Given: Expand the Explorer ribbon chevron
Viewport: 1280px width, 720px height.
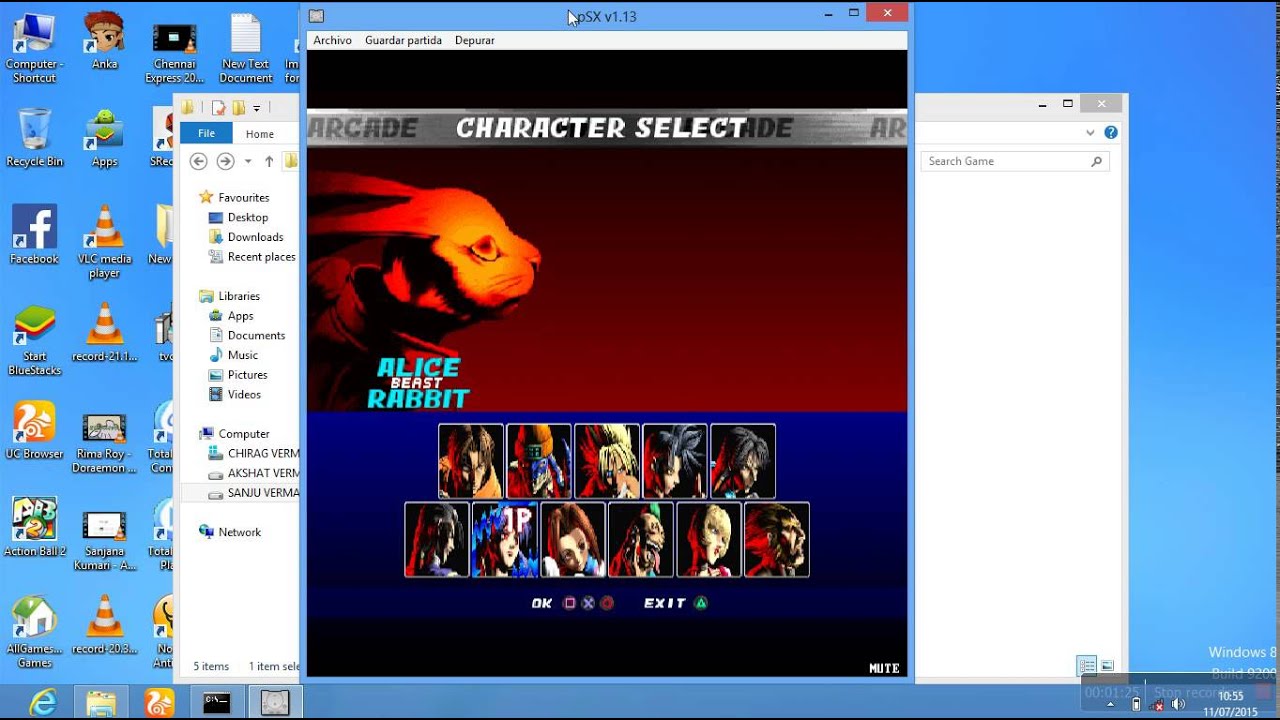Looking at the screenshot, I should click(1090, 132).
